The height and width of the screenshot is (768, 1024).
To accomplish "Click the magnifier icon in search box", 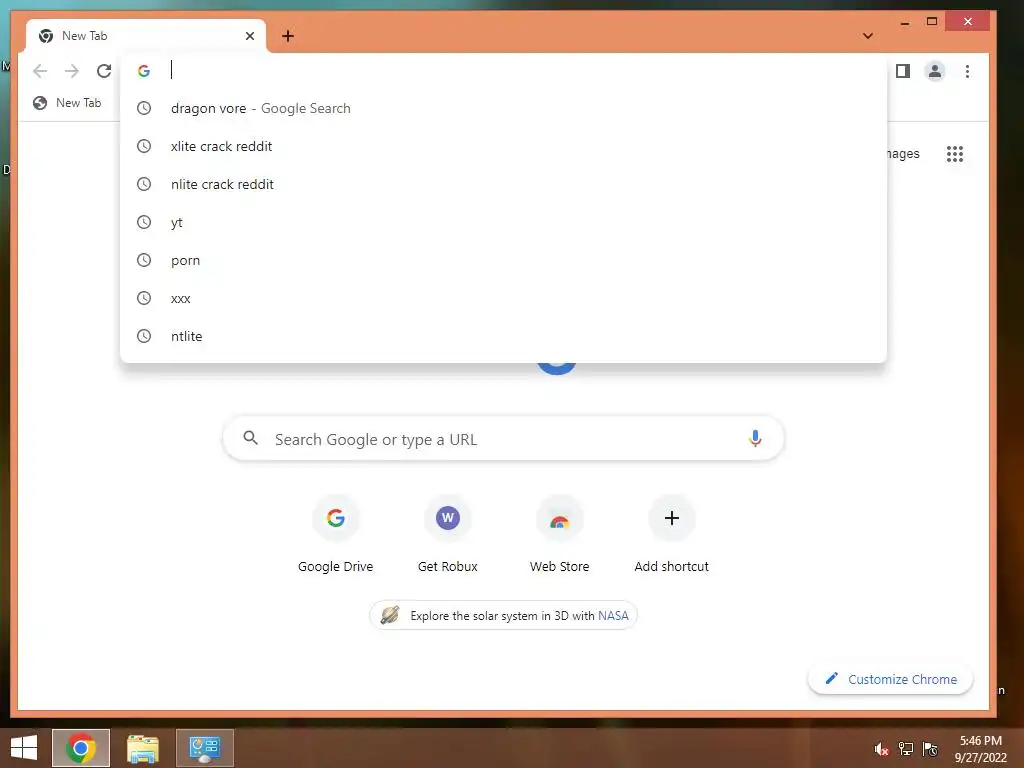I will pos(251,438).
